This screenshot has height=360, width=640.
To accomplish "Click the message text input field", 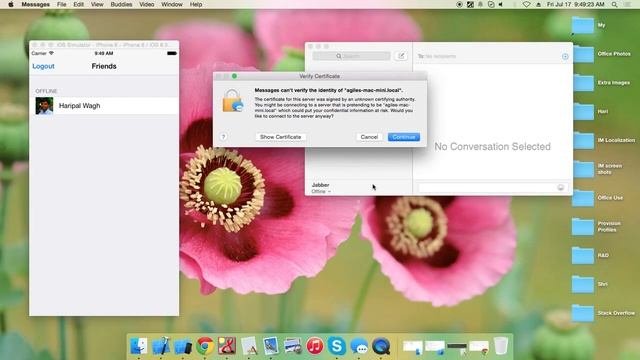I will pos(492,187).
